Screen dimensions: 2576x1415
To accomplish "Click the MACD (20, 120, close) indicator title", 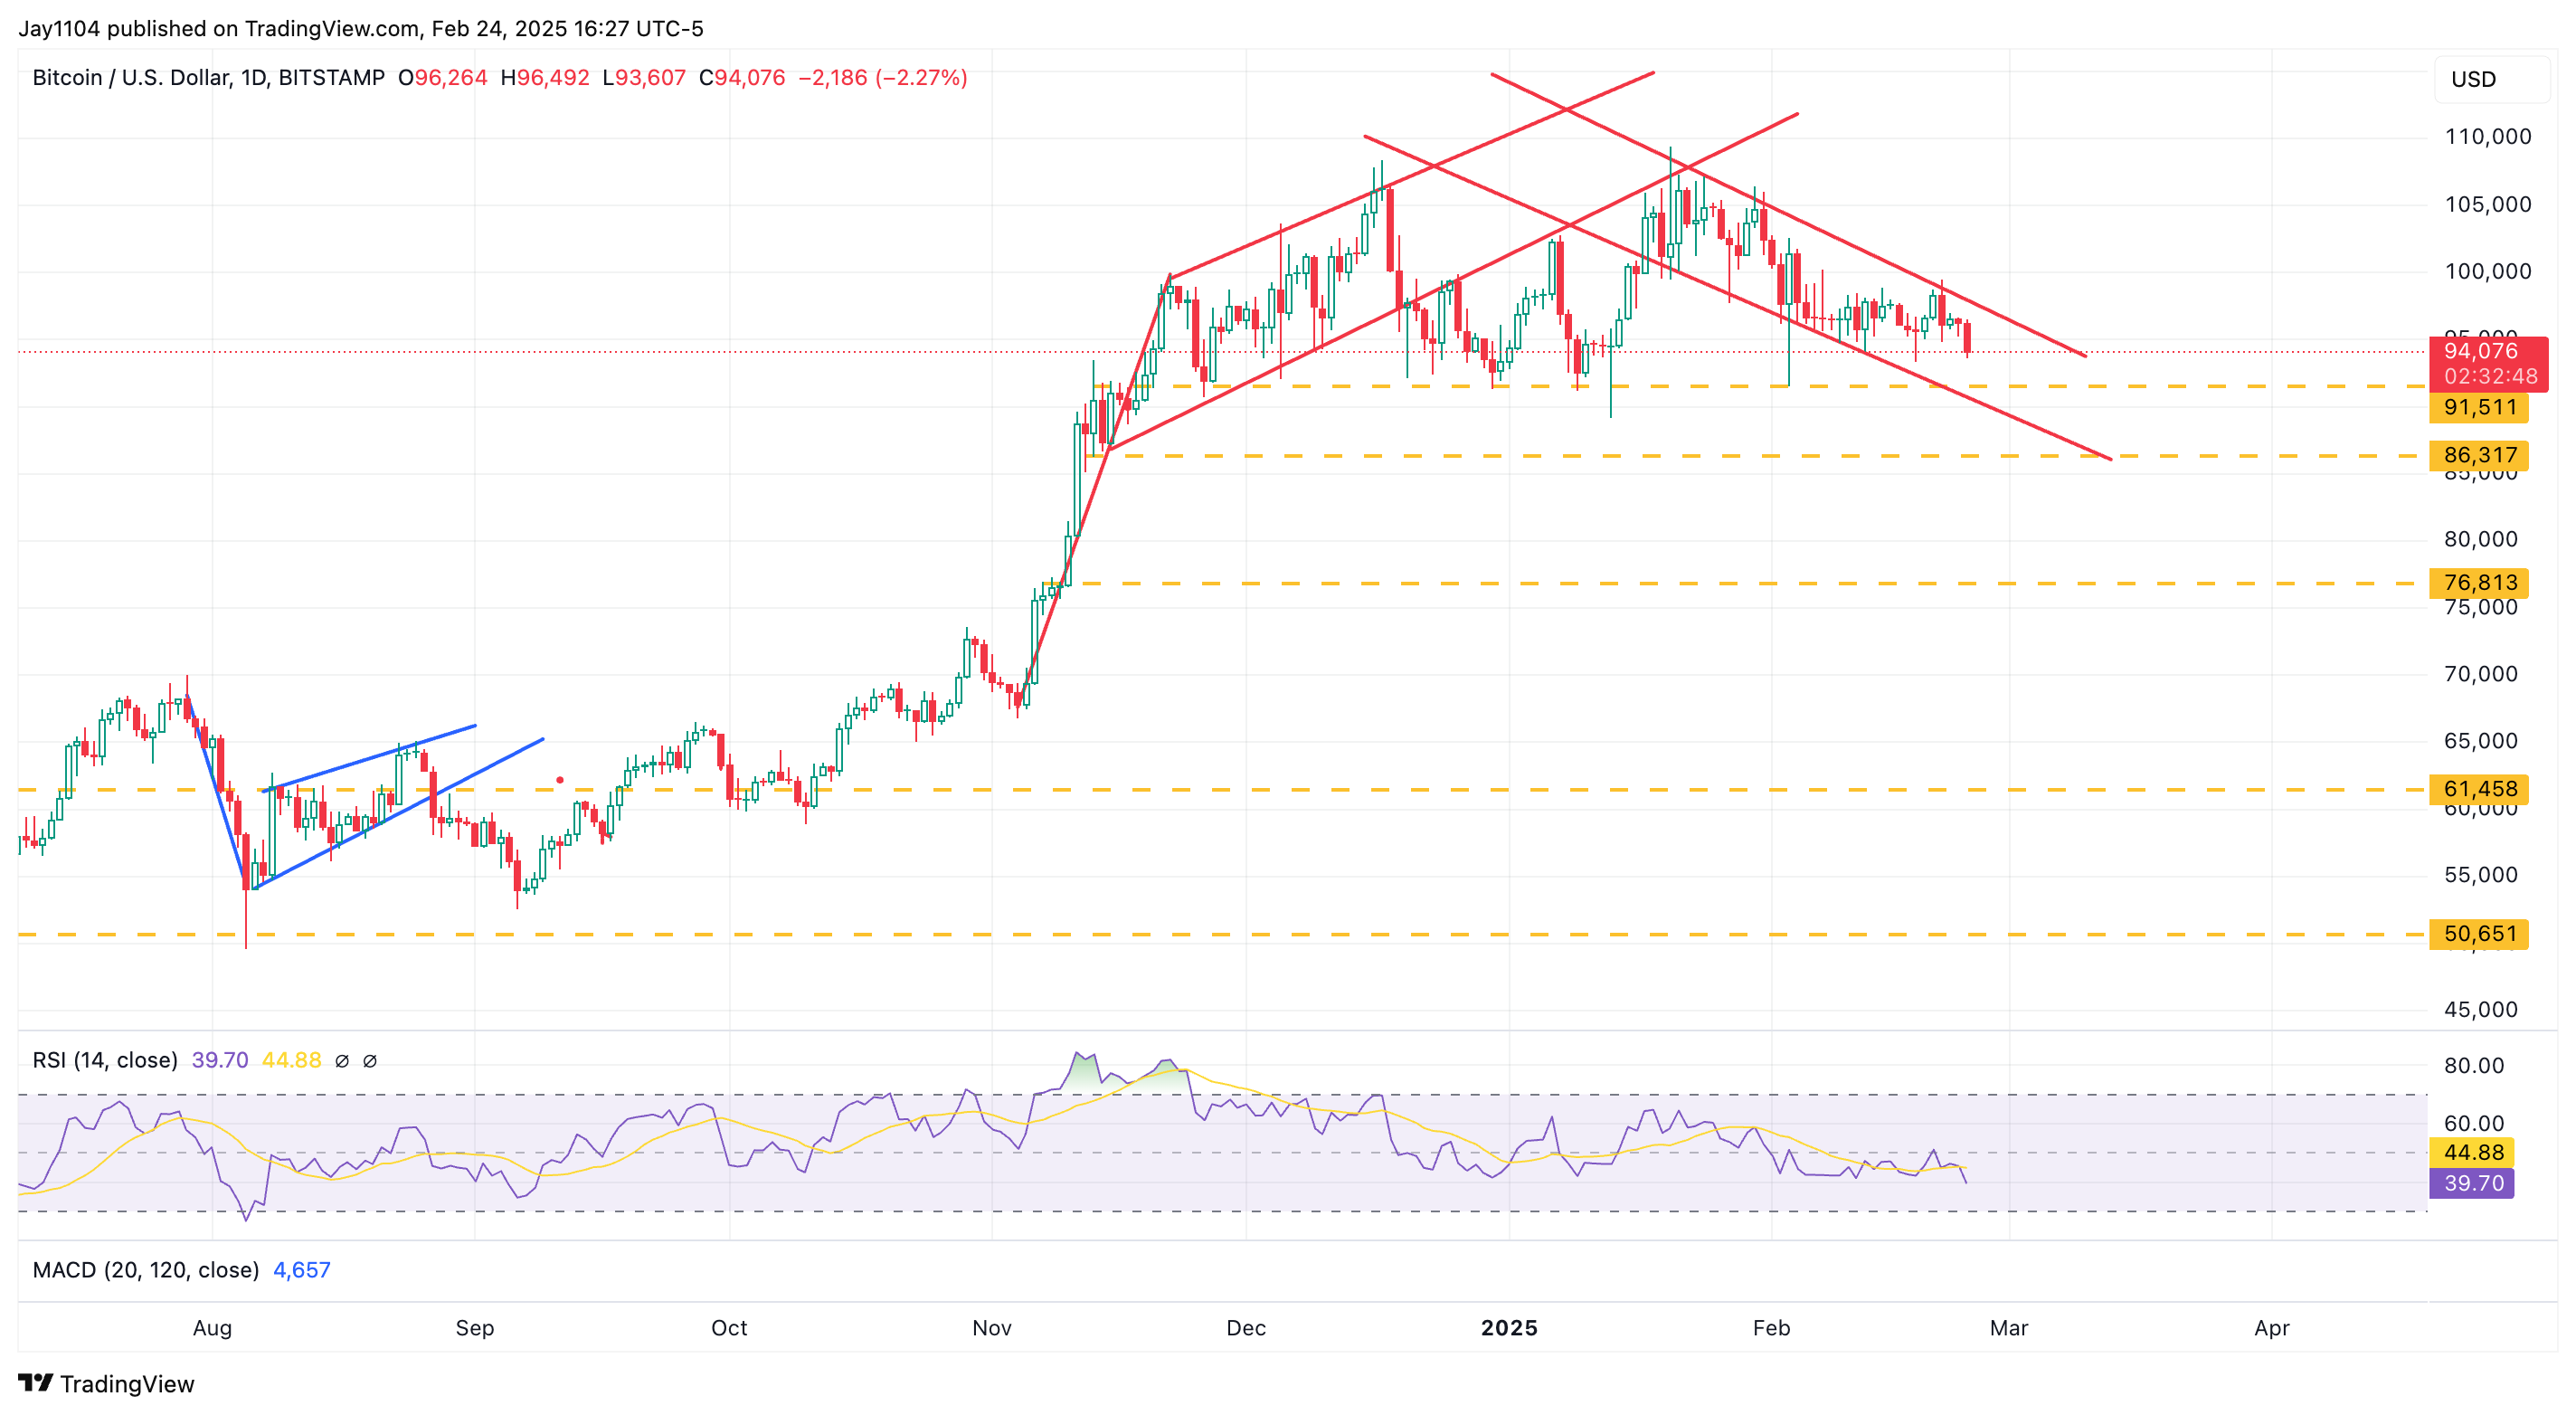I will tap(146, 1270).
